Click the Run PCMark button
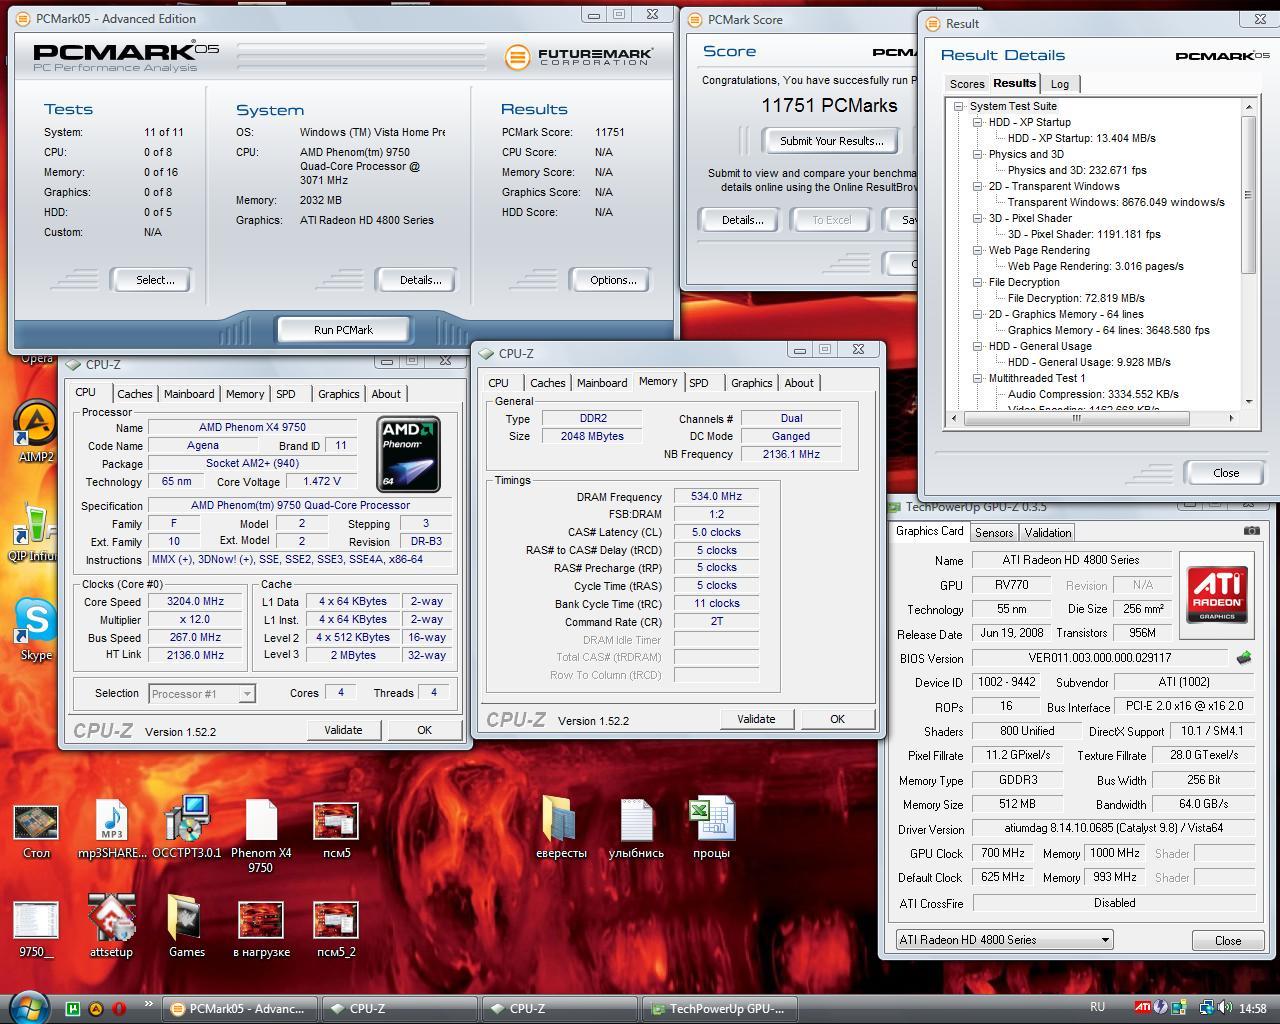The width and height of the screenshot is (1280, 1024). click(x=343, y=330)
